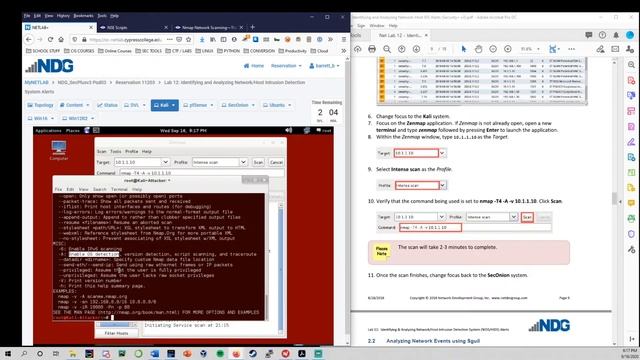Viewport: 640px width, 360px height.
Task: Switch to Nmap Network Scanning tab
Action: pyautogui.click(x=209, y=27)
